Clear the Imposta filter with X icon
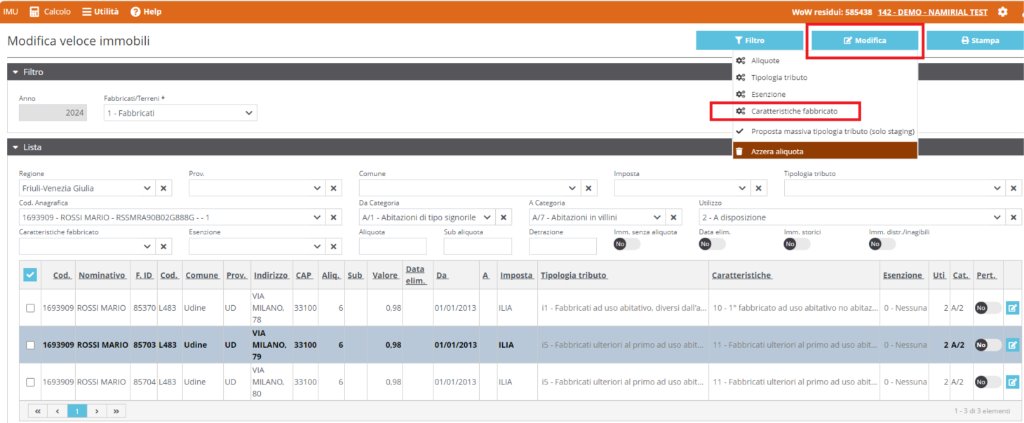The width and height of the screenshot is (1024, 423). point(758,188)
